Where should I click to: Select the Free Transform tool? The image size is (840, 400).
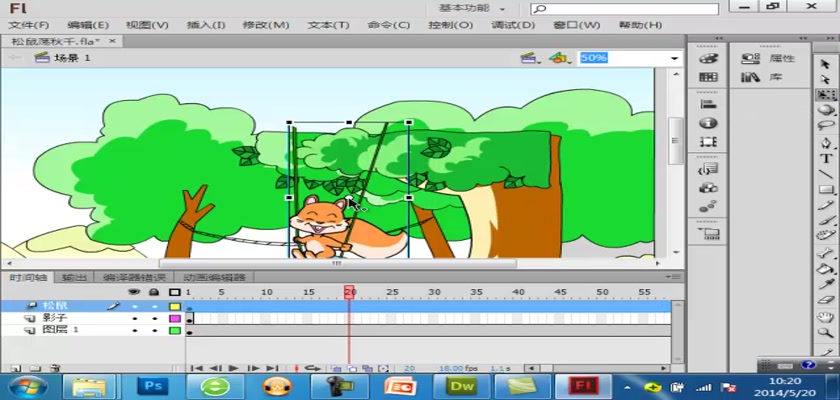pos(826,95)
